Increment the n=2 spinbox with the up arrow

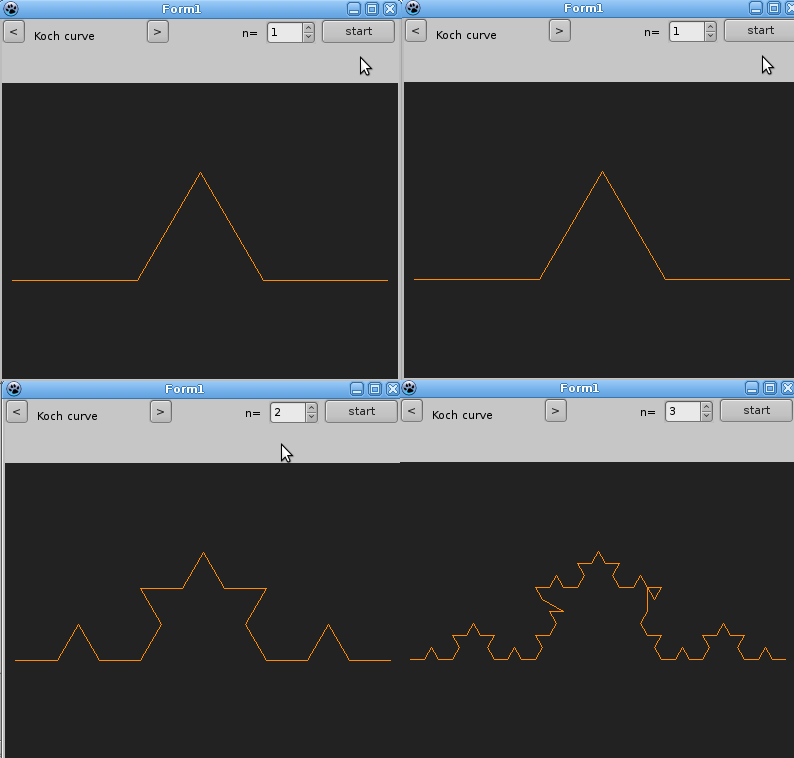click(311, 407)
